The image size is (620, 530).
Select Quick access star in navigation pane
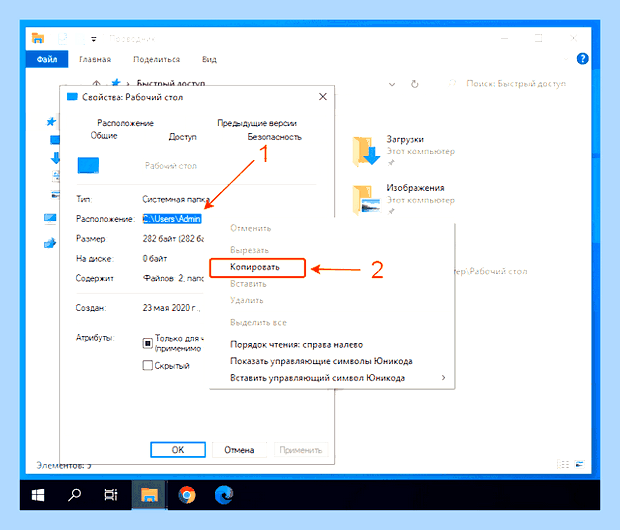51,122
